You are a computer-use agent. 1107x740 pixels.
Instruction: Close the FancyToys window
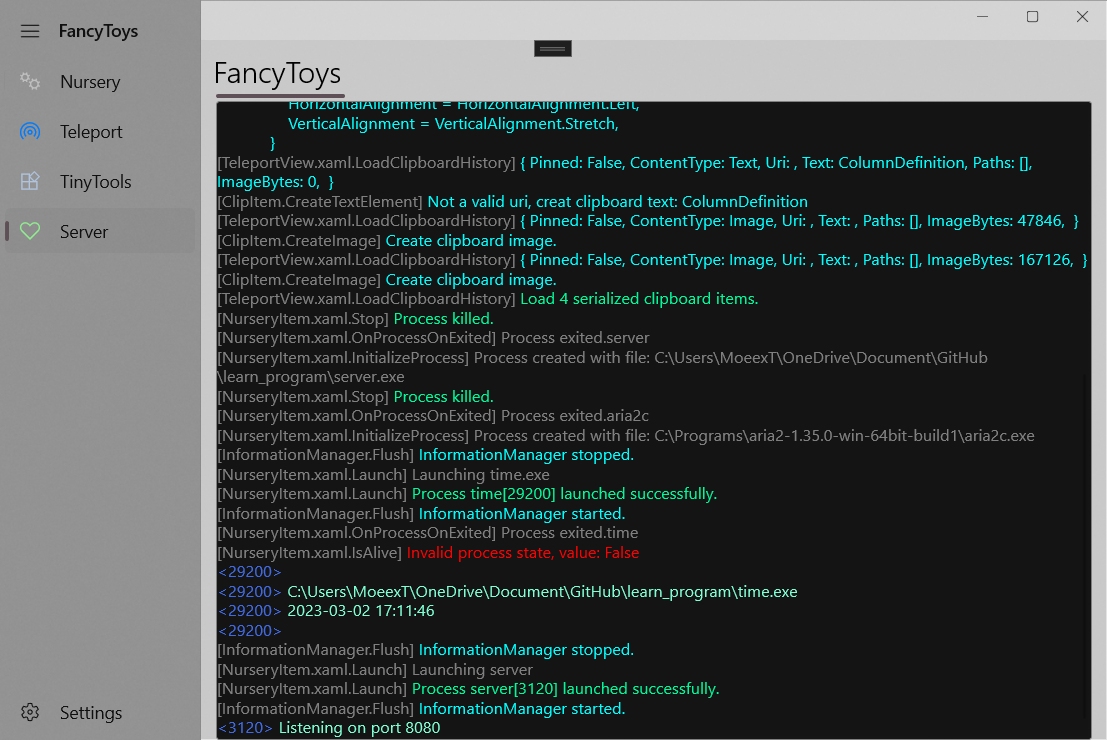pyautogui.click(x=1082, y=17)
